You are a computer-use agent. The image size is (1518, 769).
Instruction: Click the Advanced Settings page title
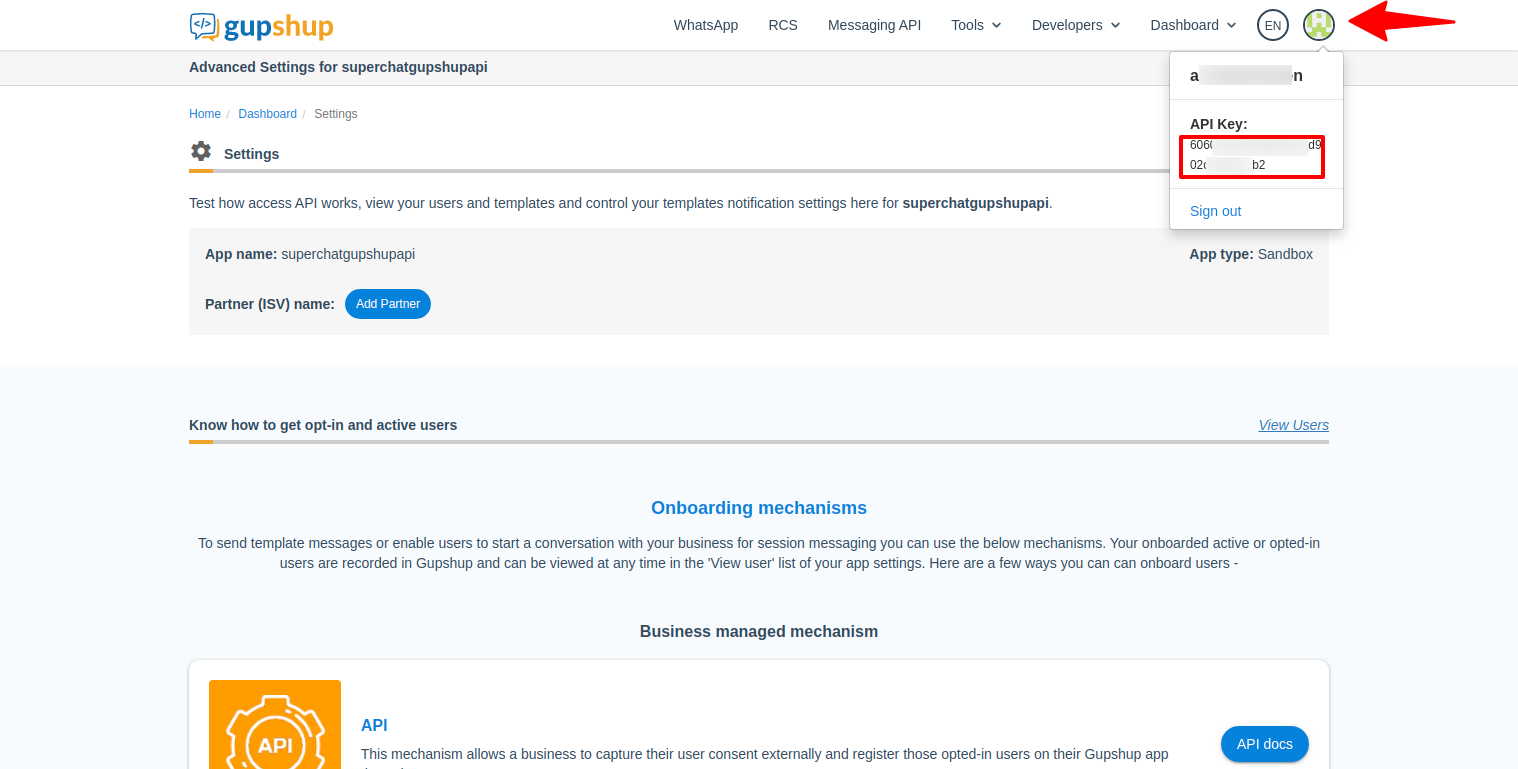pyautogui.click(x=338, y=68)
